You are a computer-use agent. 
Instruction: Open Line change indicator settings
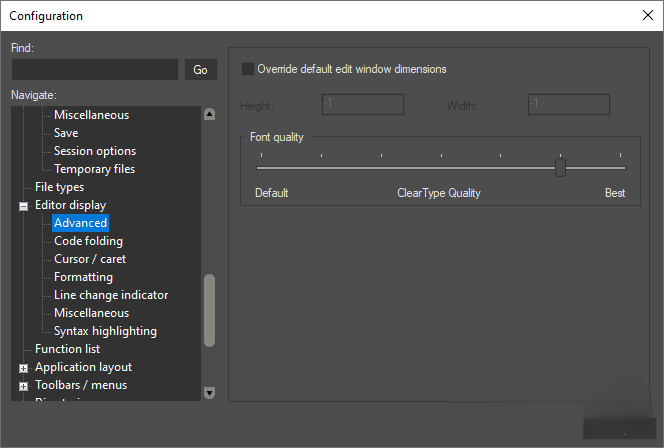click(111, 295)
